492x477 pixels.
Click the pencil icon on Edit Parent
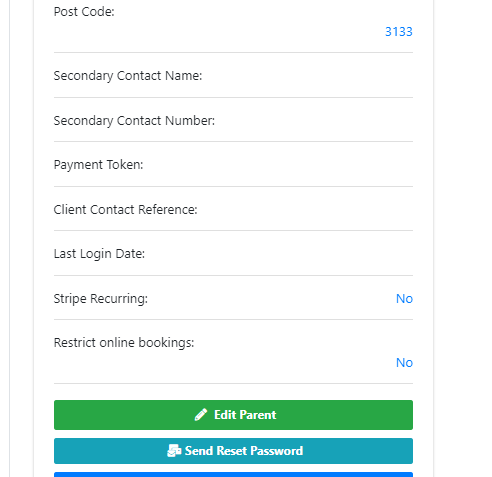coord(201,415)
